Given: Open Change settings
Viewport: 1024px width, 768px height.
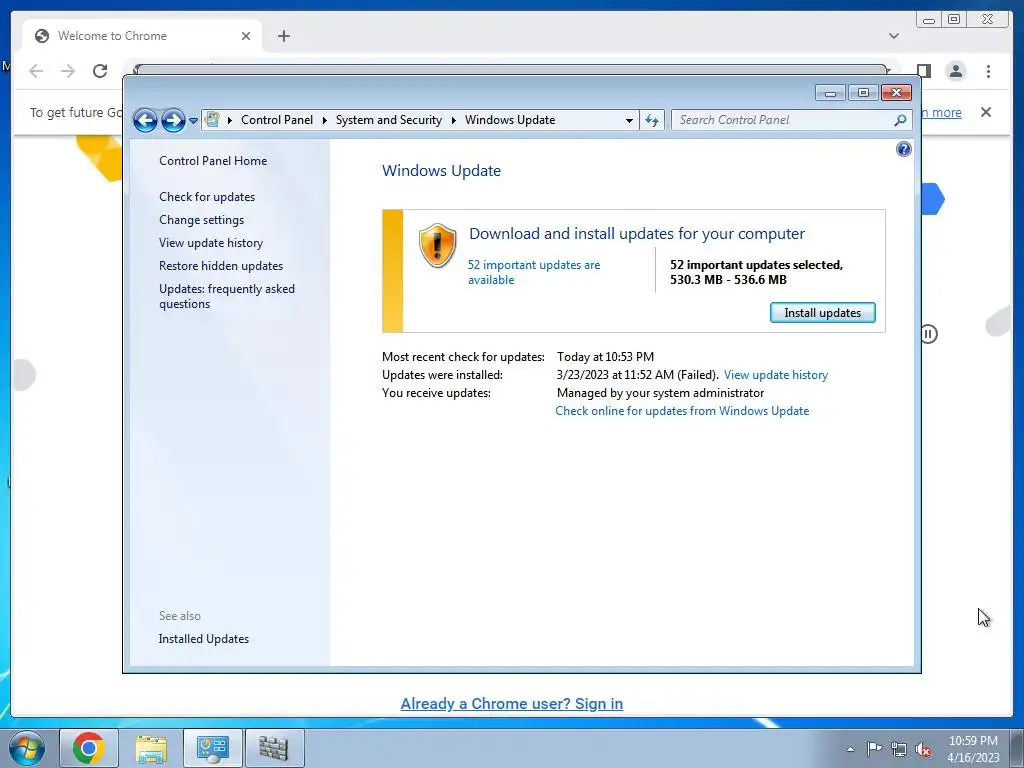Looking at the screenshot, I should coord(201,220).
